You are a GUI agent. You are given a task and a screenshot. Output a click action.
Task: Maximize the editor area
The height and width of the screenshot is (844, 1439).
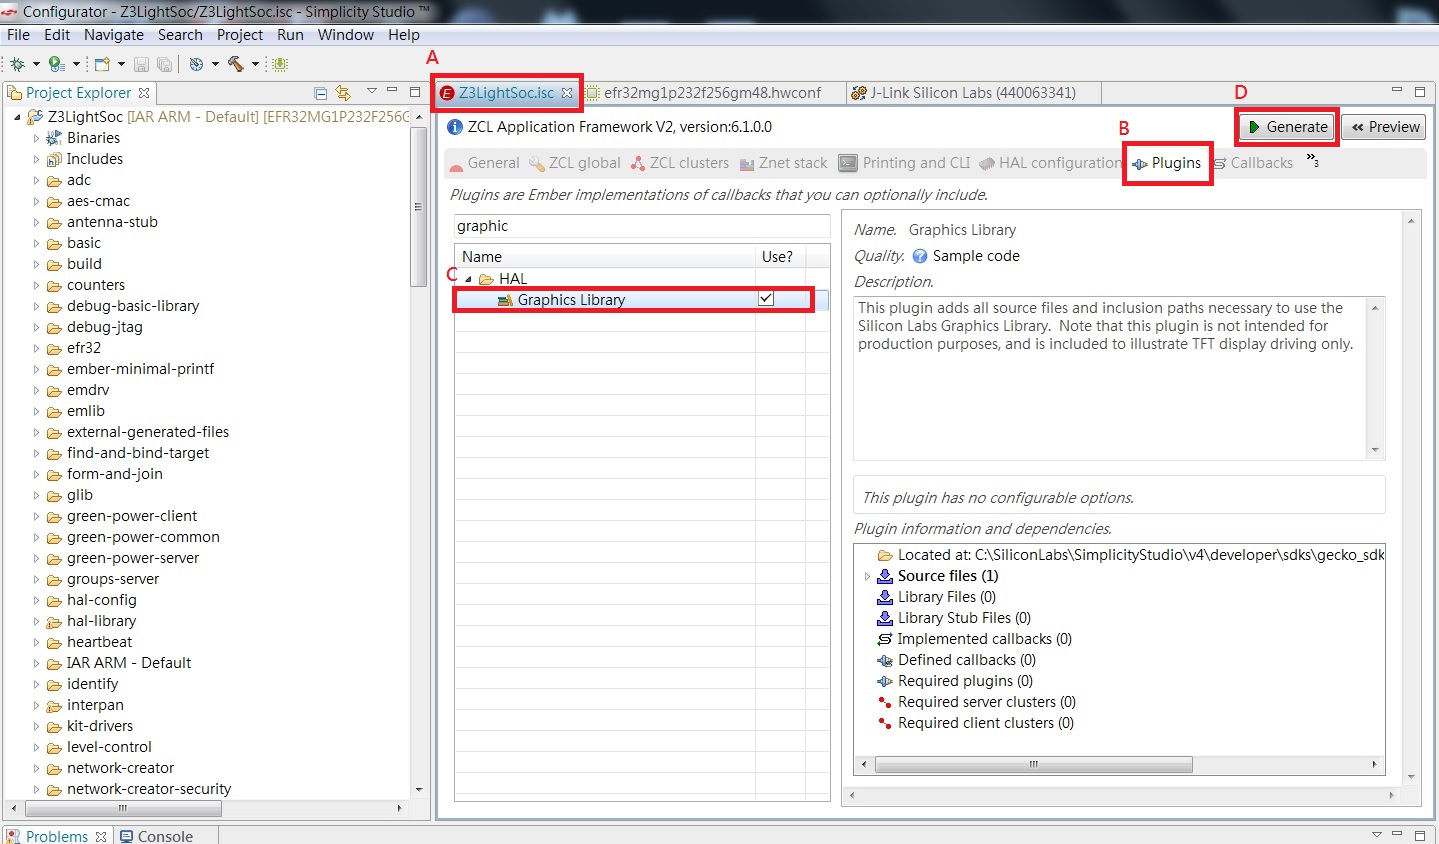click(x=1420, y=91)
